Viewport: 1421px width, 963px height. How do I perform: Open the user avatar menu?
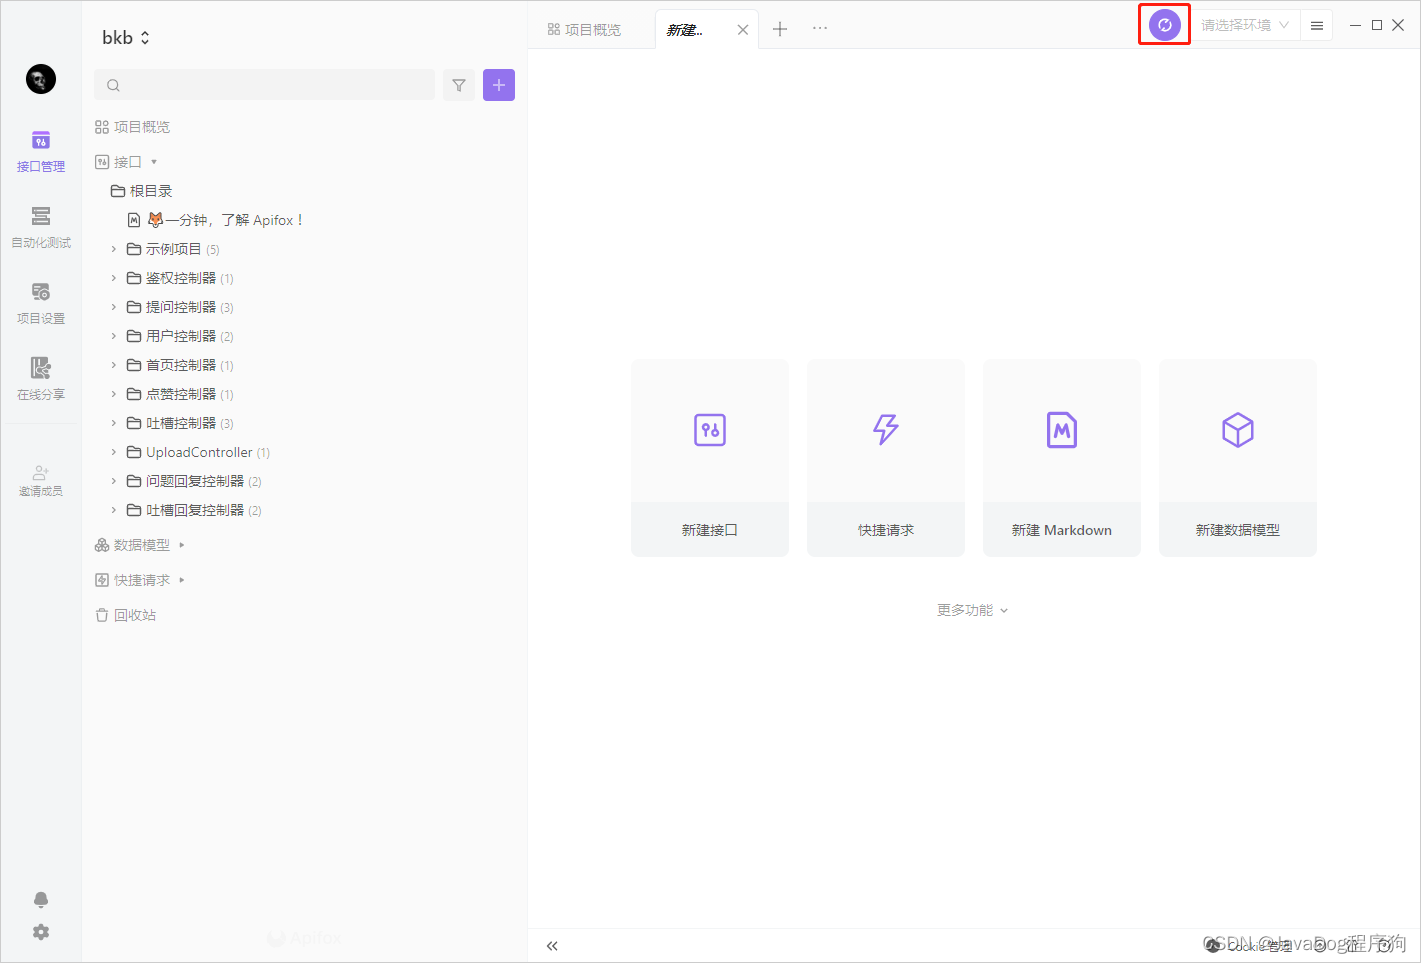pyautogui.click(x=41, y=79)
